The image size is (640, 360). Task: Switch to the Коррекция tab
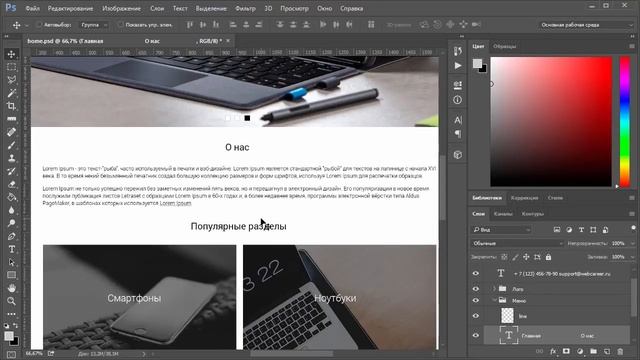coord(524,198)
